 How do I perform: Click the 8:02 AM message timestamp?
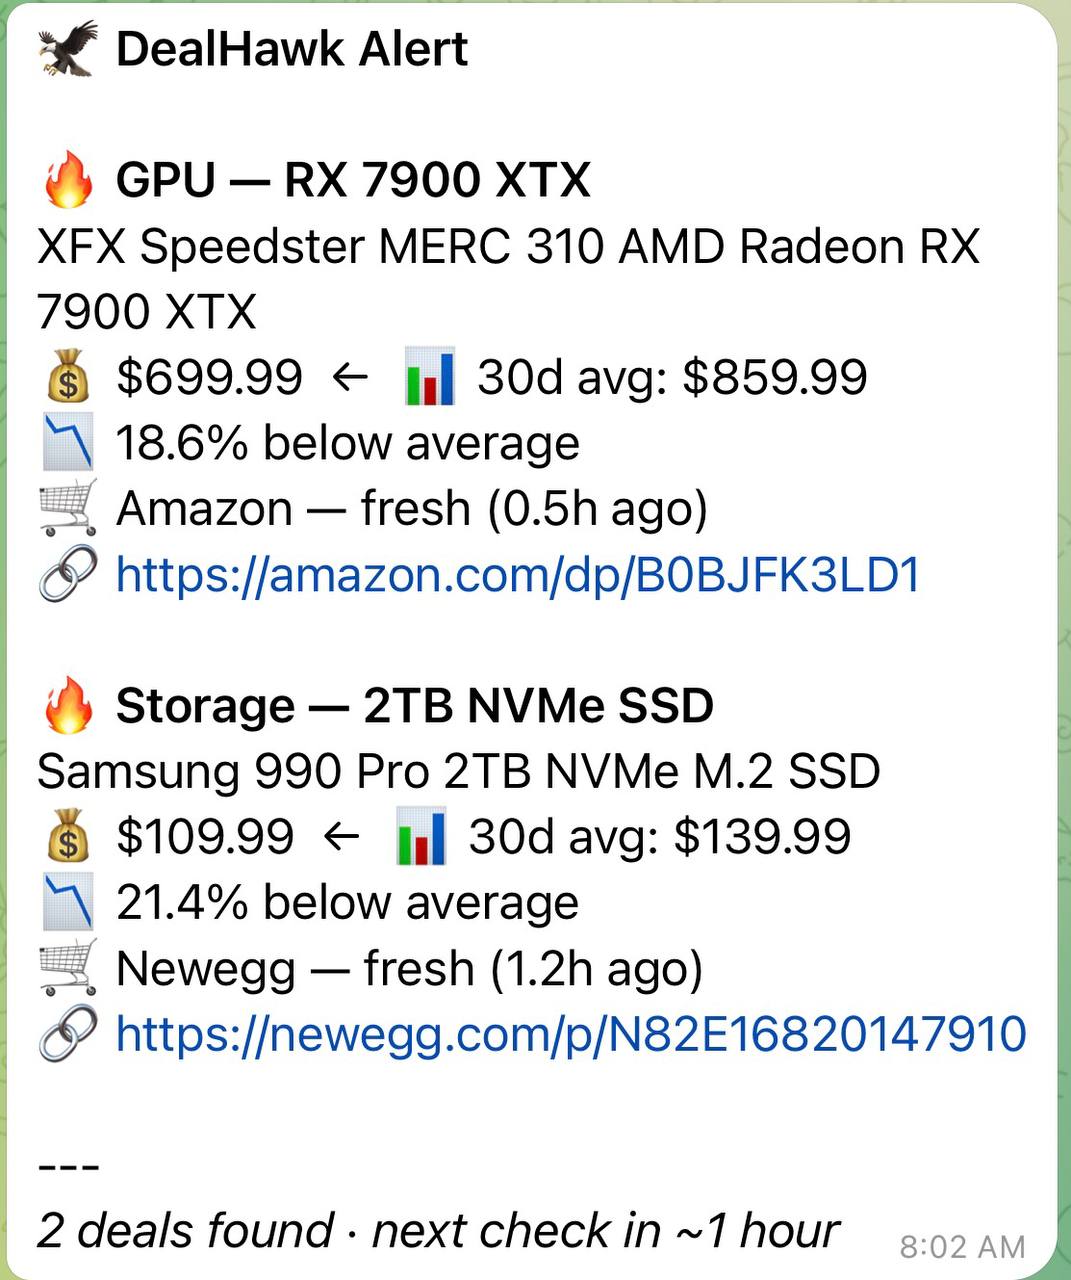pos(962,1247)
